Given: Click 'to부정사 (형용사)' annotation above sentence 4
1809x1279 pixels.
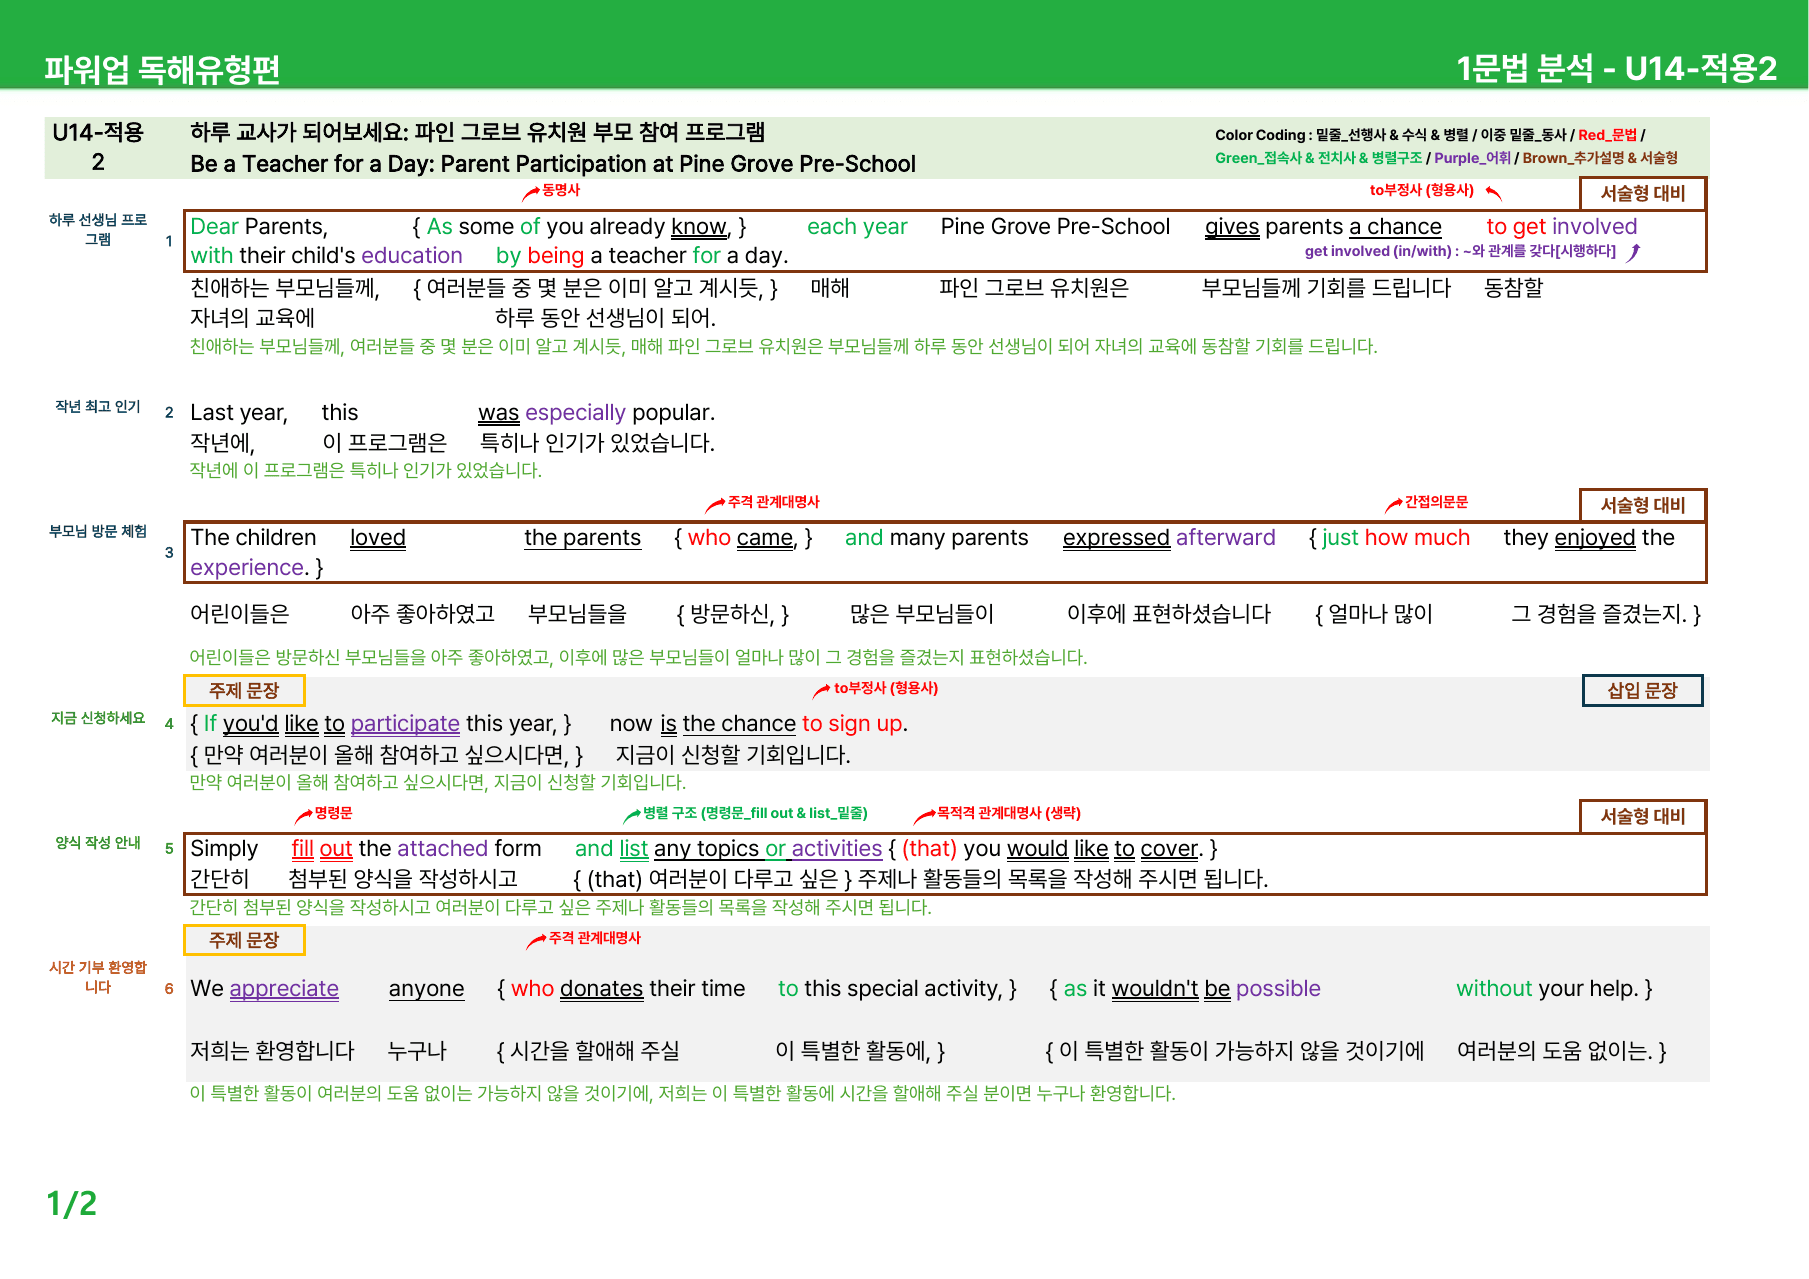Looking at the screenshot, I should pyautogui.click(x=886, y=688).
